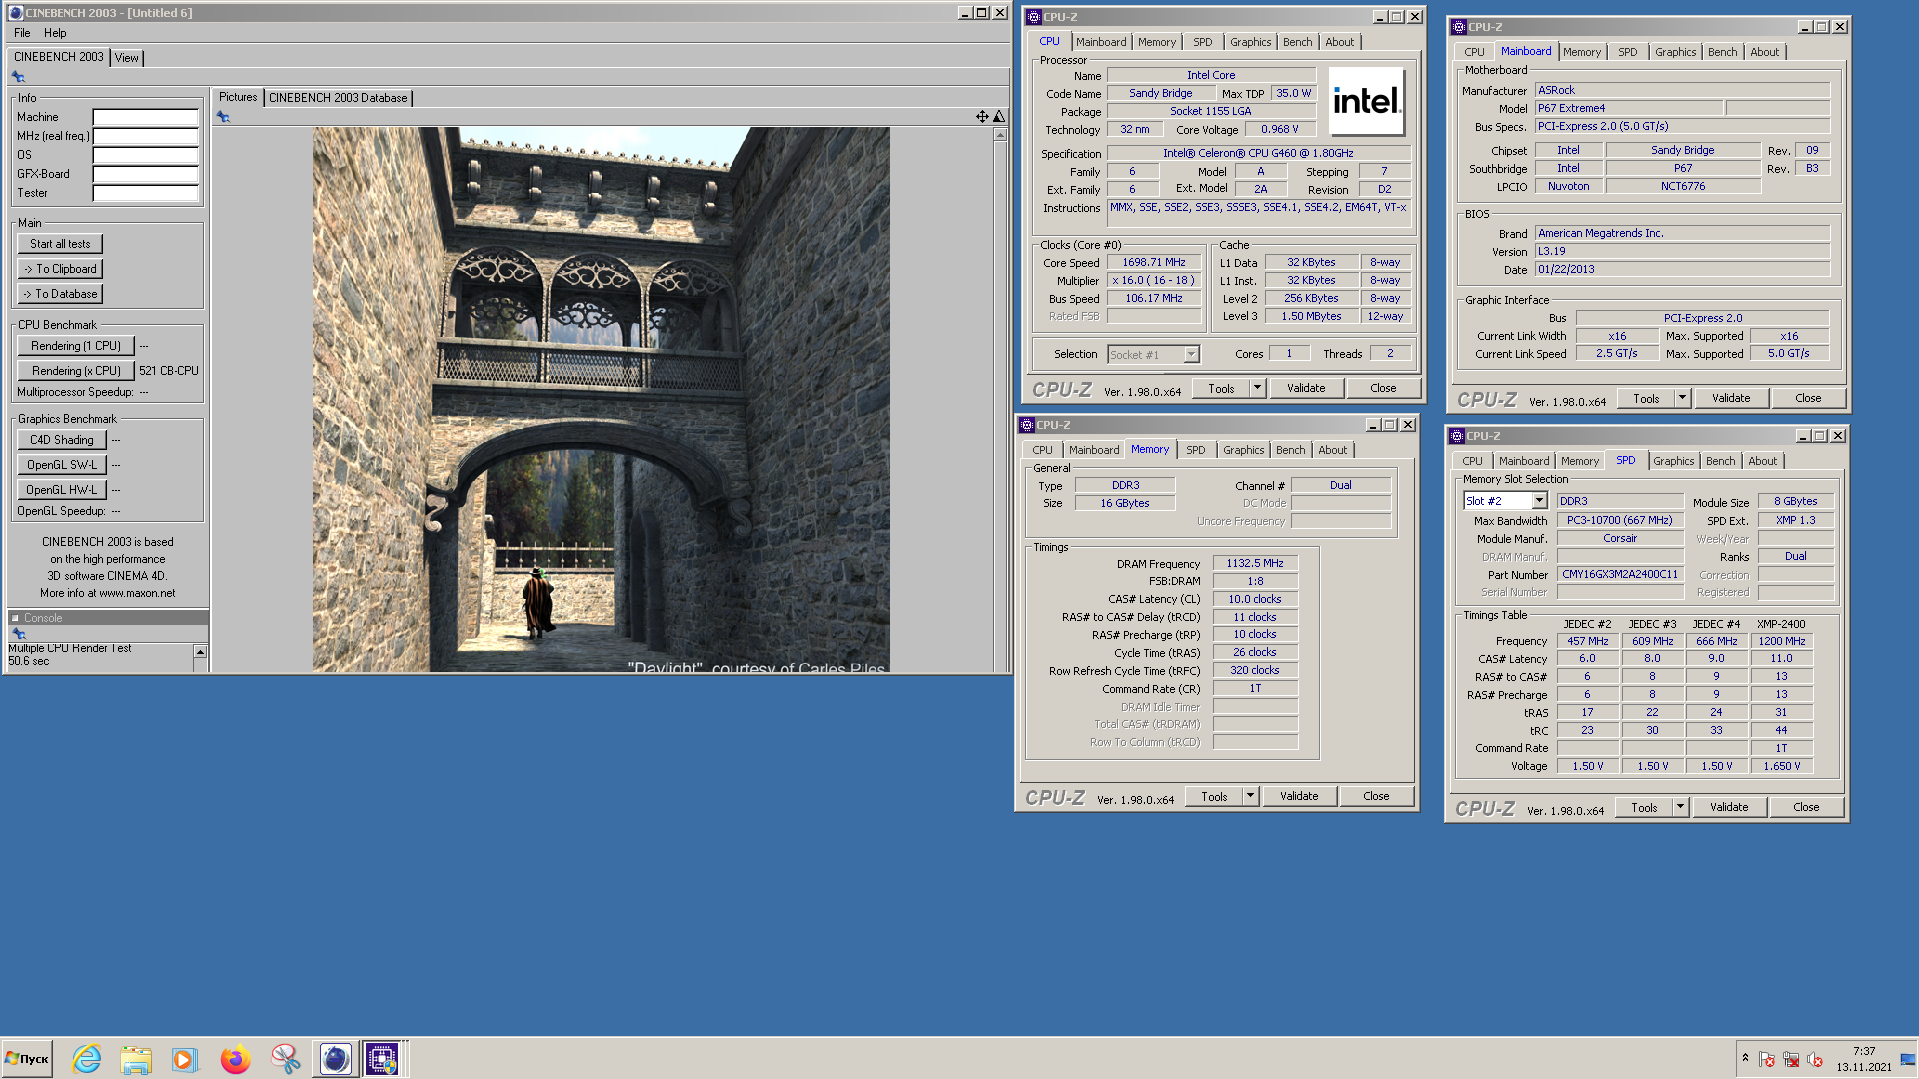Click Show Desktop icon beside the clock
The height and width of the screenshot is (1079, 1919).
click(x=1907, y=1059)
